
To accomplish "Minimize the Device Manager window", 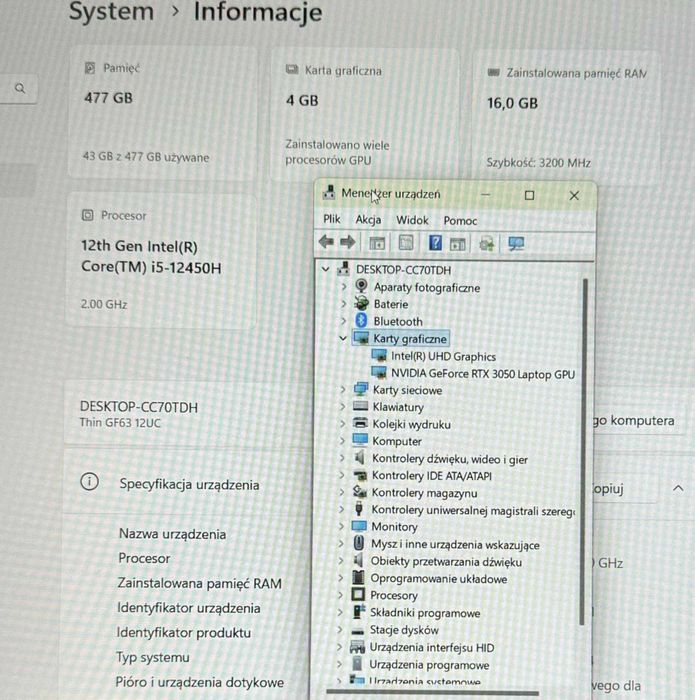I will pos(486,195).
